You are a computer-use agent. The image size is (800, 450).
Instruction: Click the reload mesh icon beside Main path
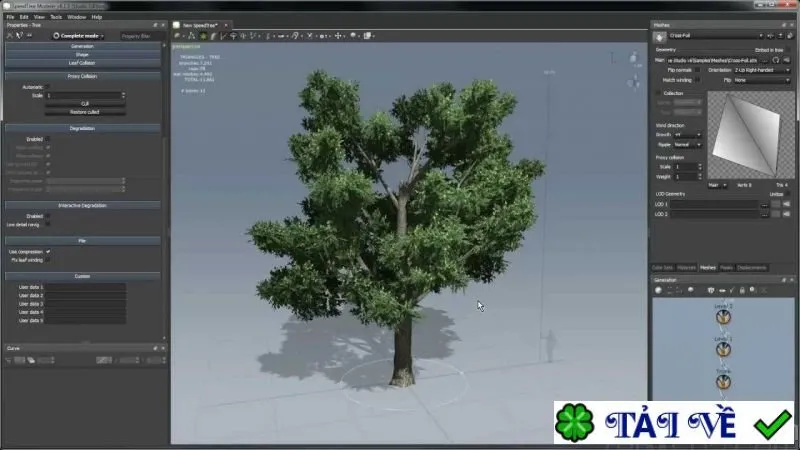[776, 60]
